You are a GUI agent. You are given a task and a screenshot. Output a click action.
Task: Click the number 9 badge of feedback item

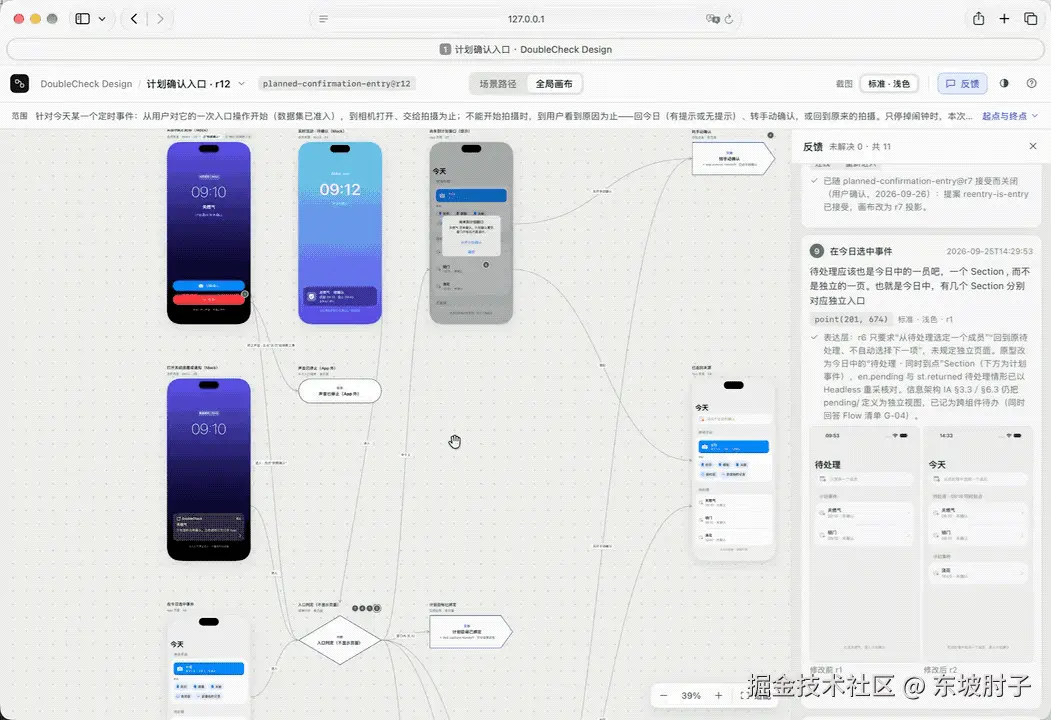[x=817, y=251]
